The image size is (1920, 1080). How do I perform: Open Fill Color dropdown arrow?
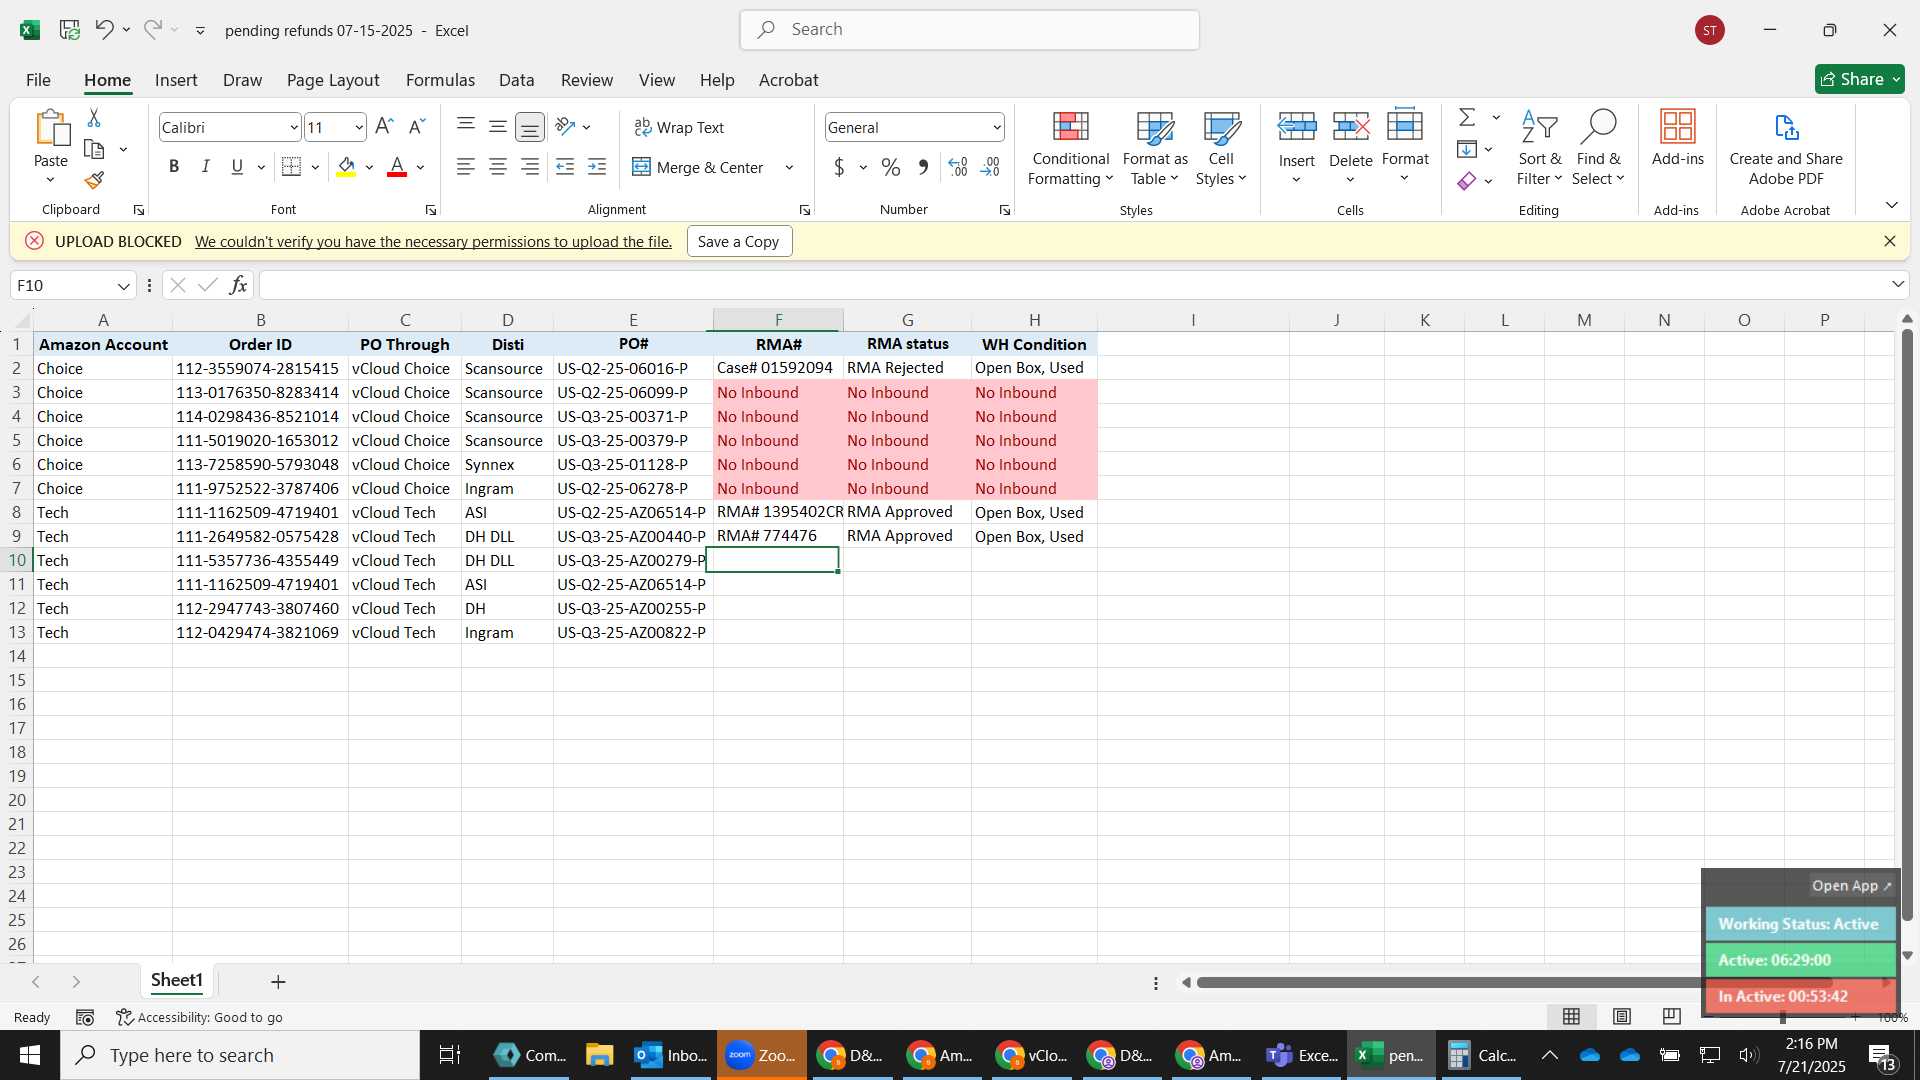(x=369, y=167)
